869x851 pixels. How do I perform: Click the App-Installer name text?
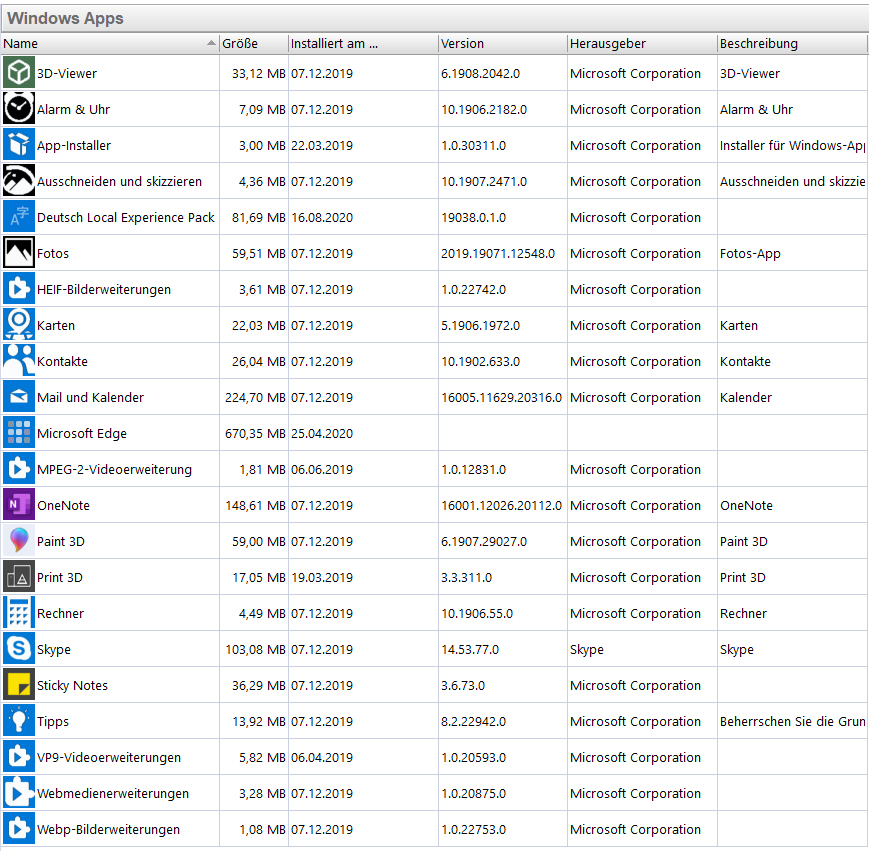[74, 146]
